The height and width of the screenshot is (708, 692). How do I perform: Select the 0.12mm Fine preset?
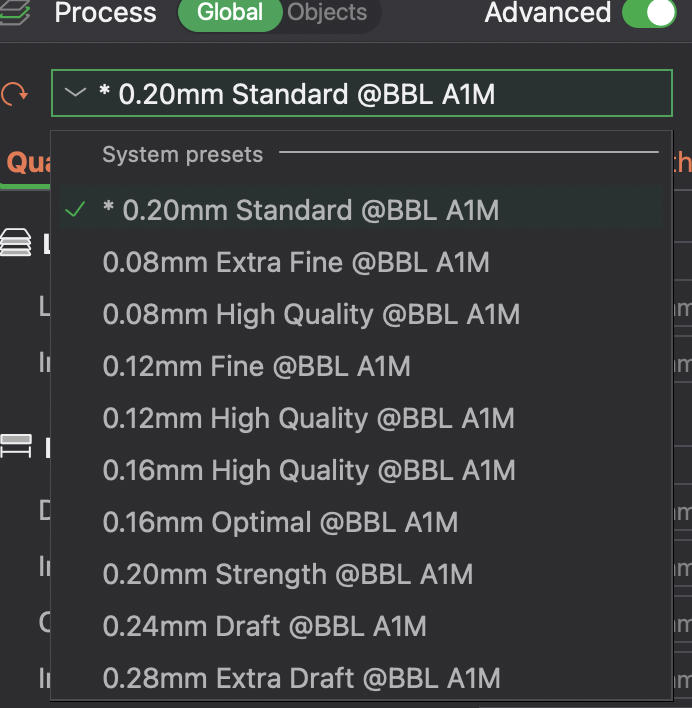coord(256,366)
